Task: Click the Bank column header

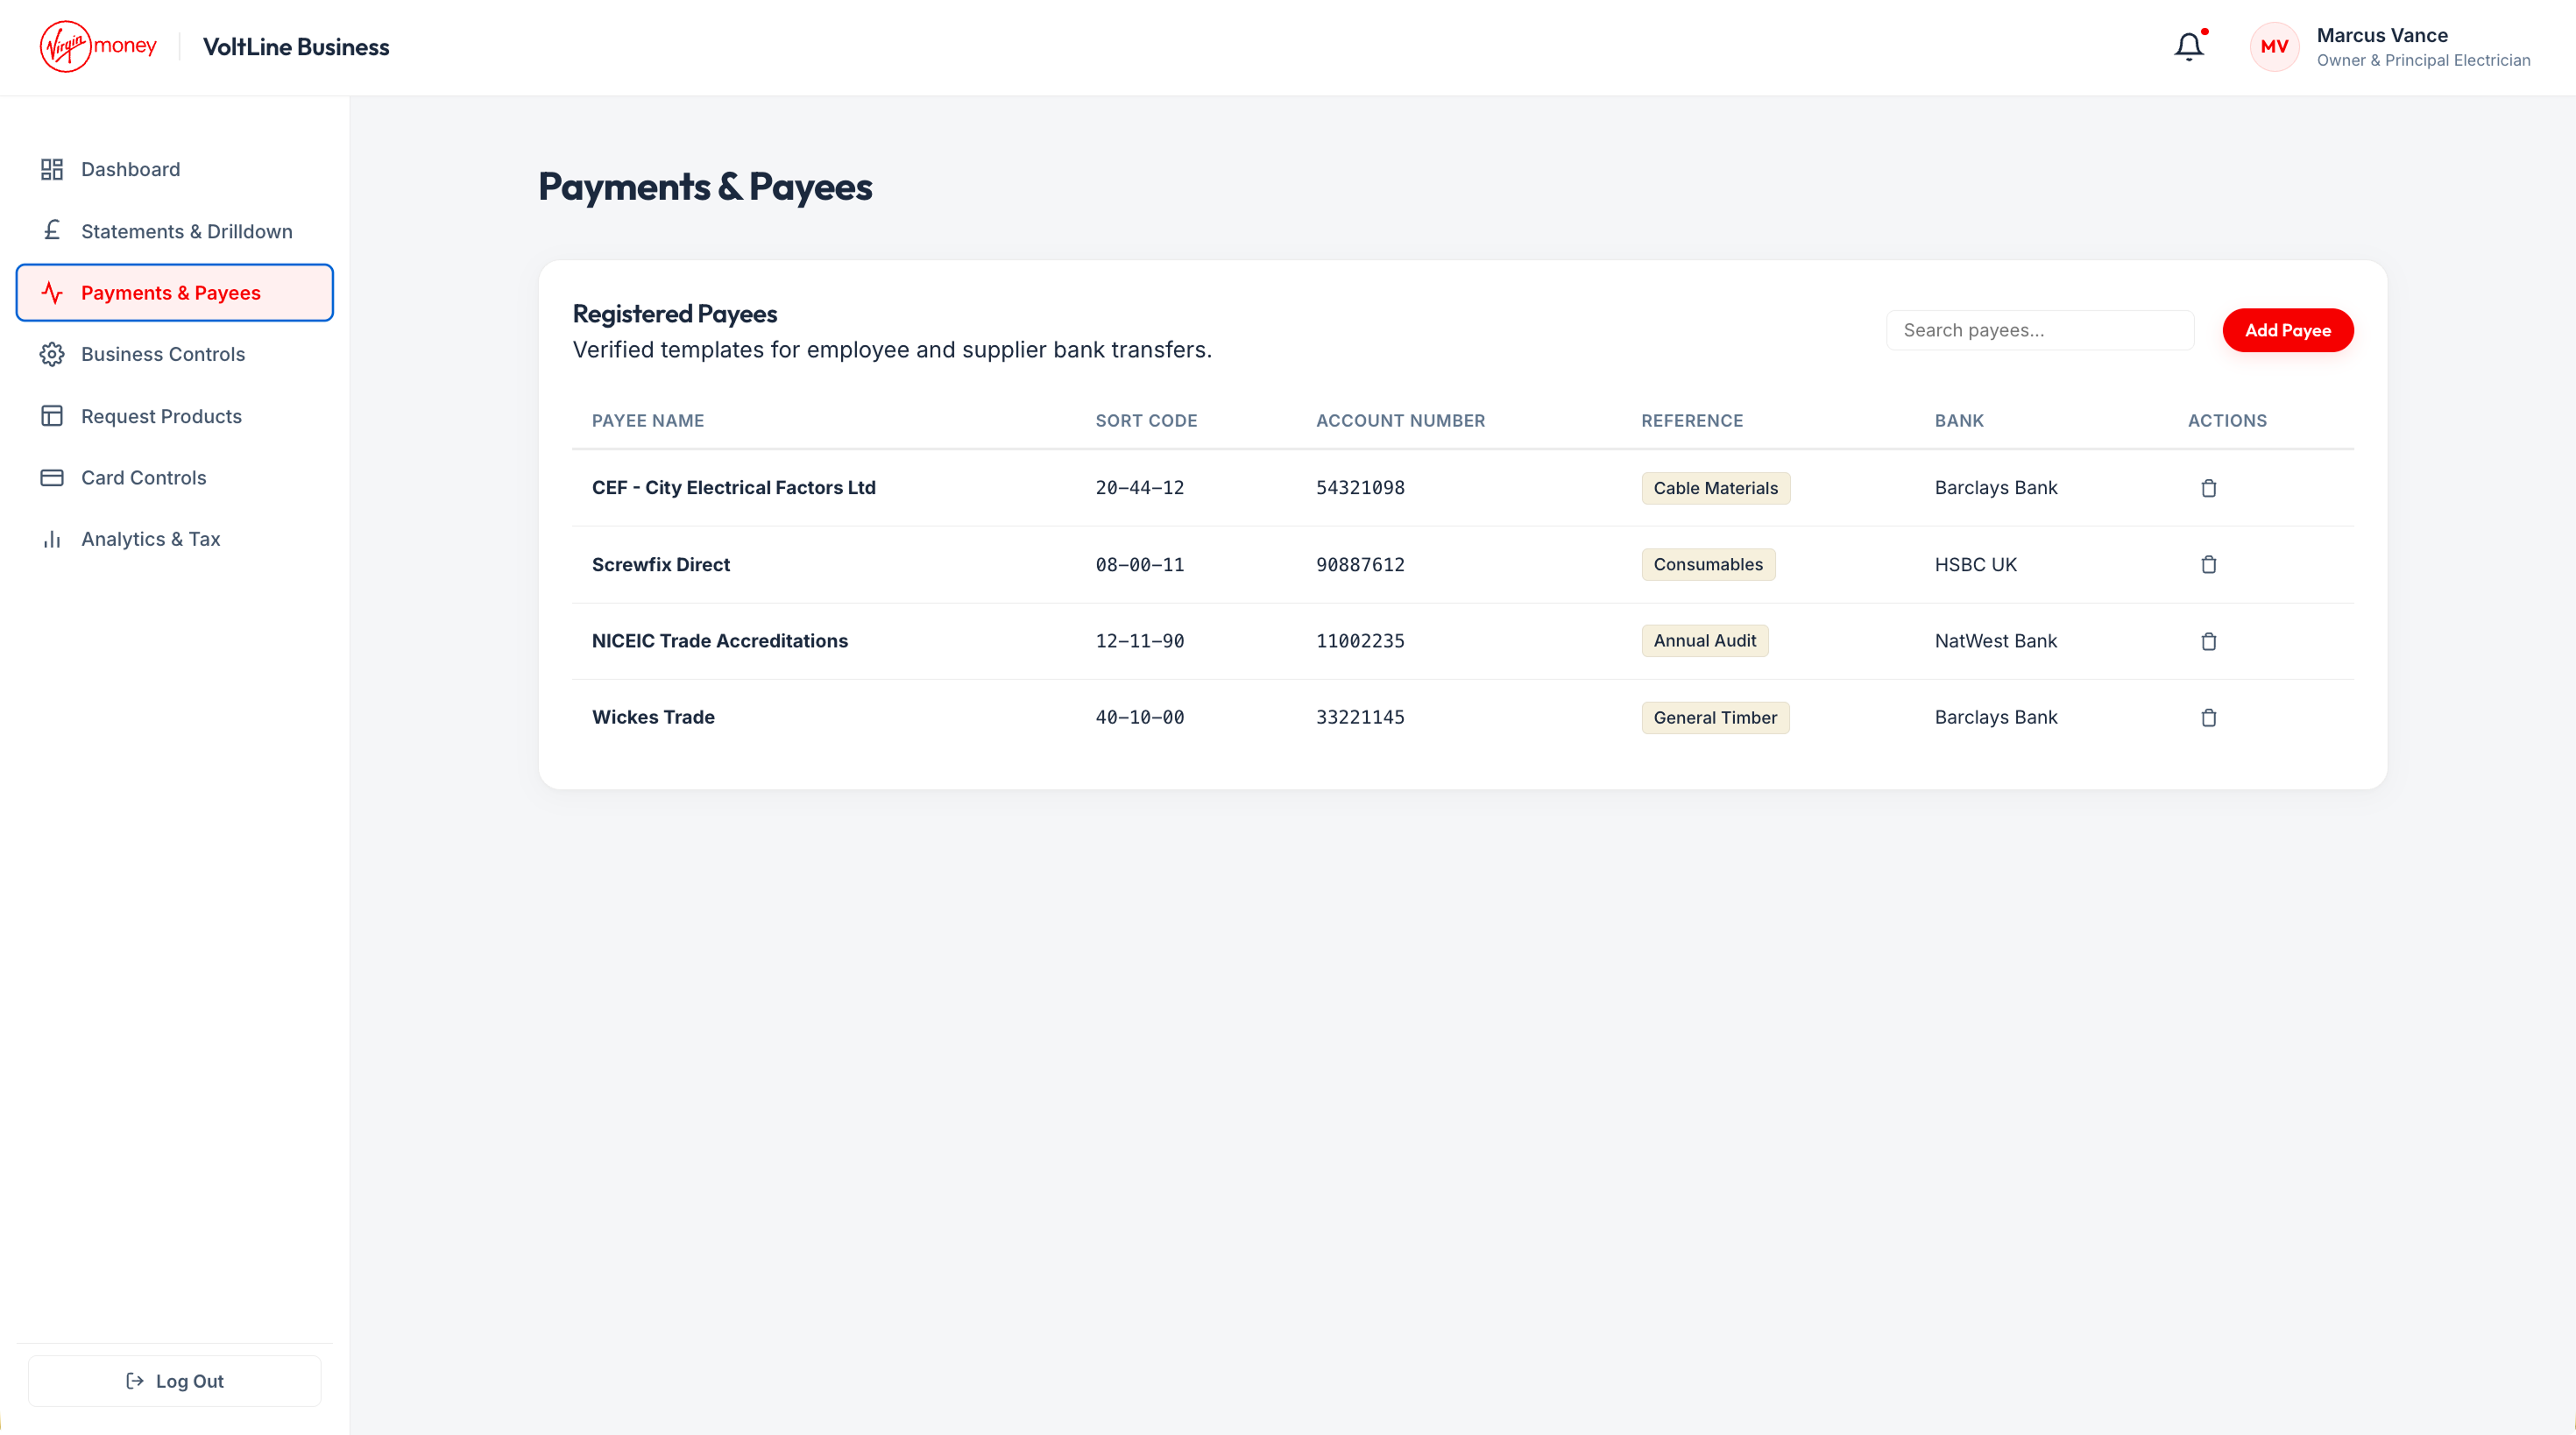Action: pos(1959,421)
